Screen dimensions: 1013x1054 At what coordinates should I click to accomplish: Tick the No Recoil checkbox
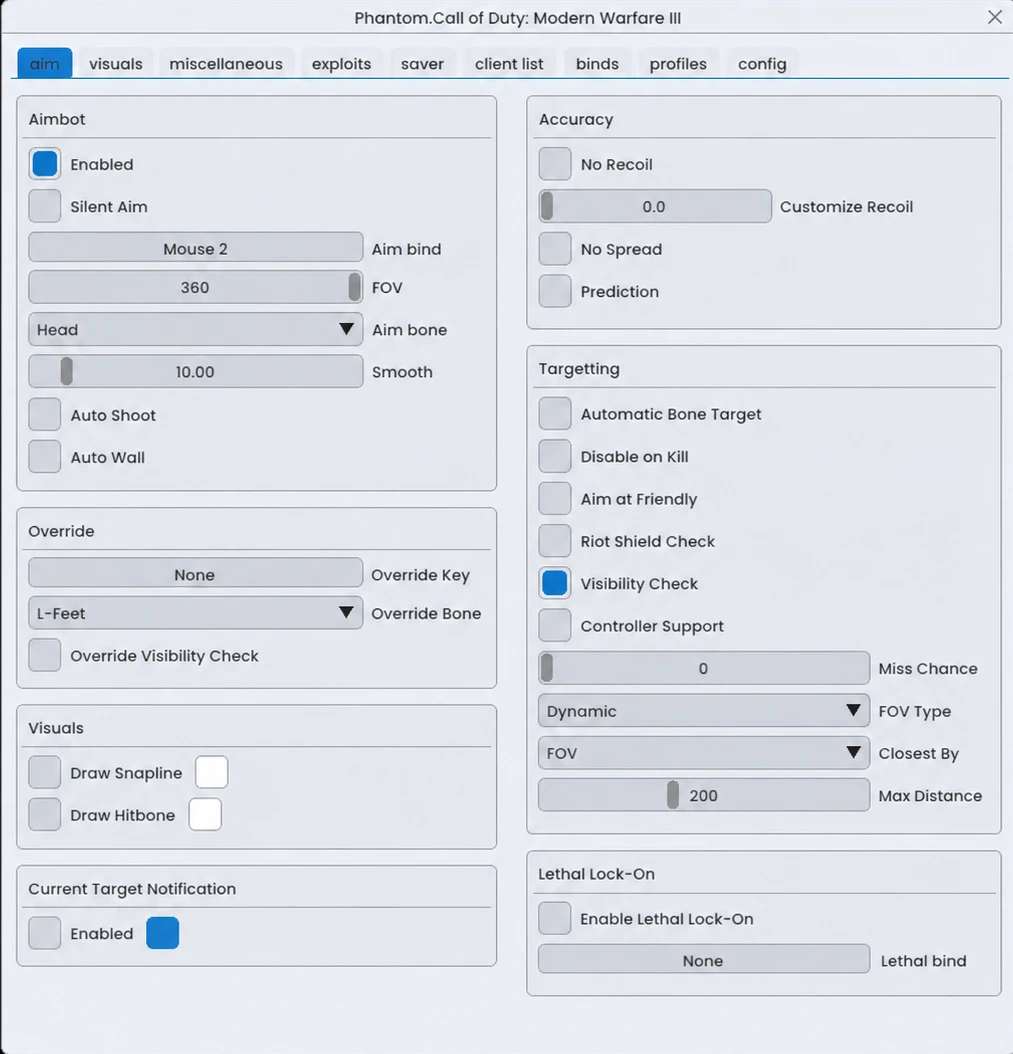click(x=555, y=164)
